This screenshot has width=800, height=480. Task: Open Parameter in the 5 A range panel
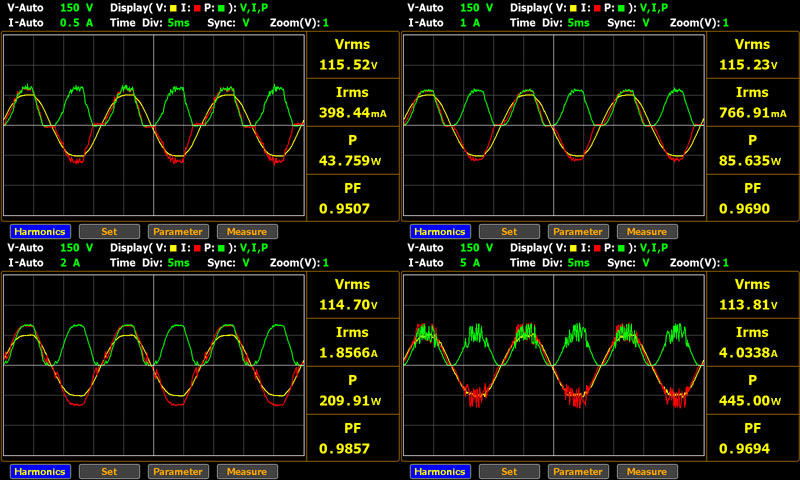(578, 471)
